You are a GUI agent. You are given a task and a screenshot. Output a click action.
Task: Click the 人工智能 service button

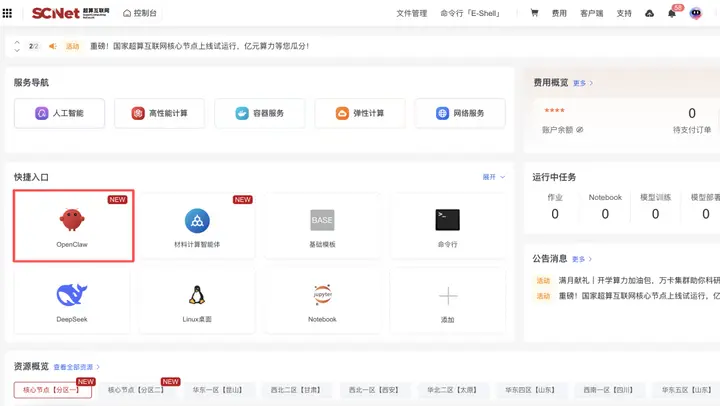click(x=59, y=113)
